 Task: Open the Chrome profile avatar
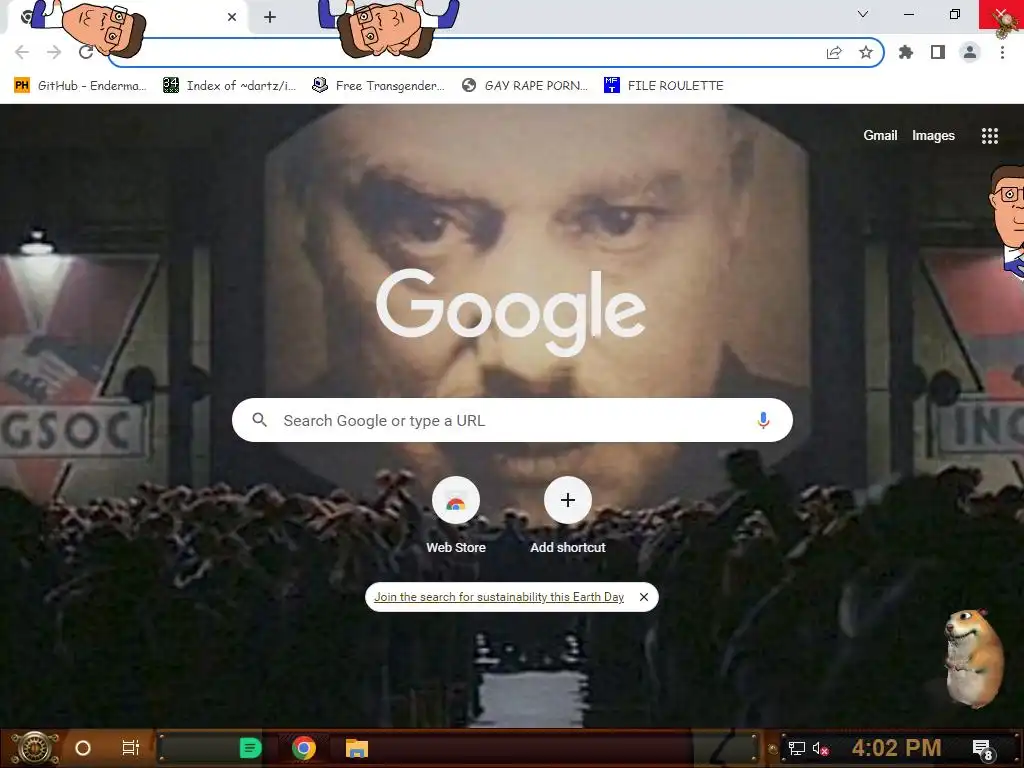coord(970,52)
